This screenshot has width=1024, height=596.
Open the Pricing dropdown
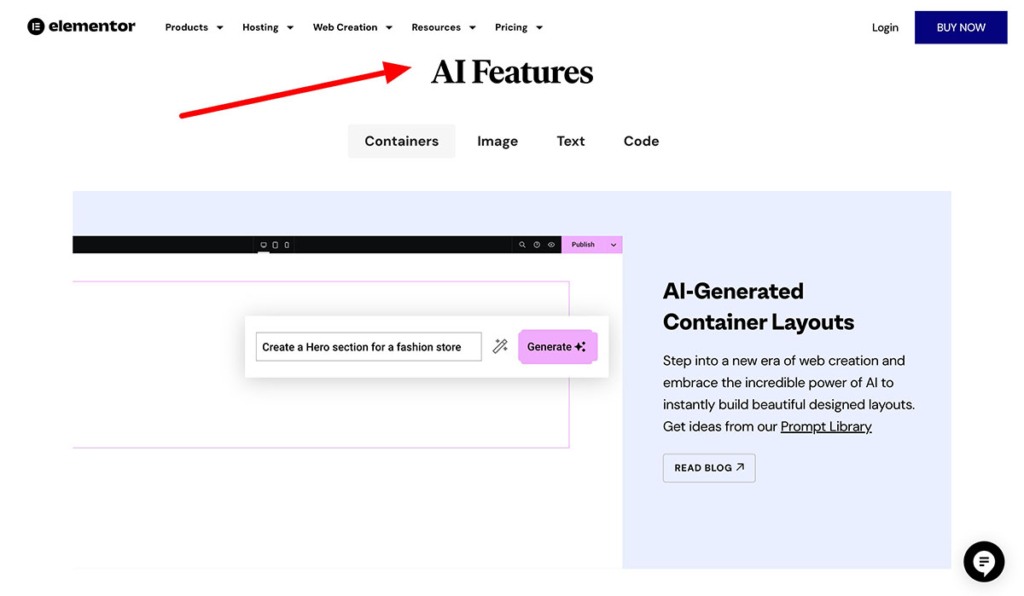point(518,27)
